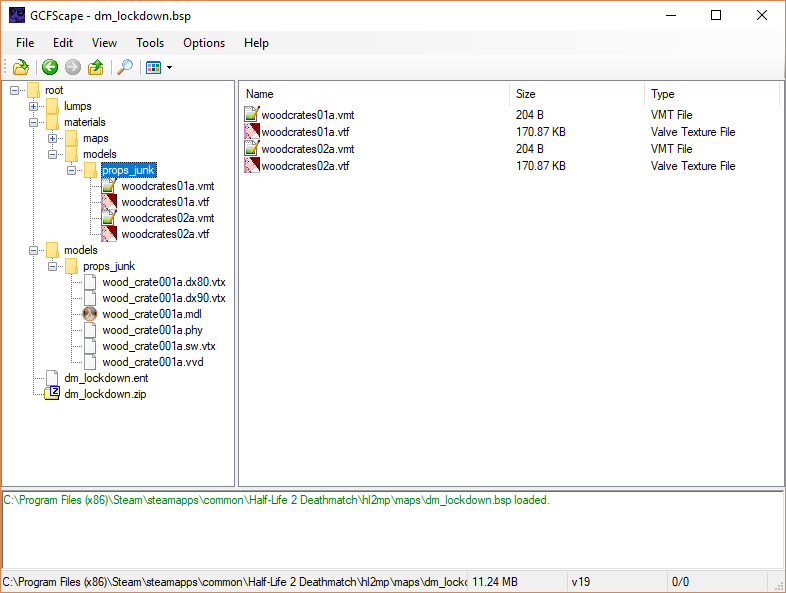This screenshot has width=786, height=593.
Task: Click woodcrates02a.vtf texture icon in tree
Action: (x=109, y=234)
